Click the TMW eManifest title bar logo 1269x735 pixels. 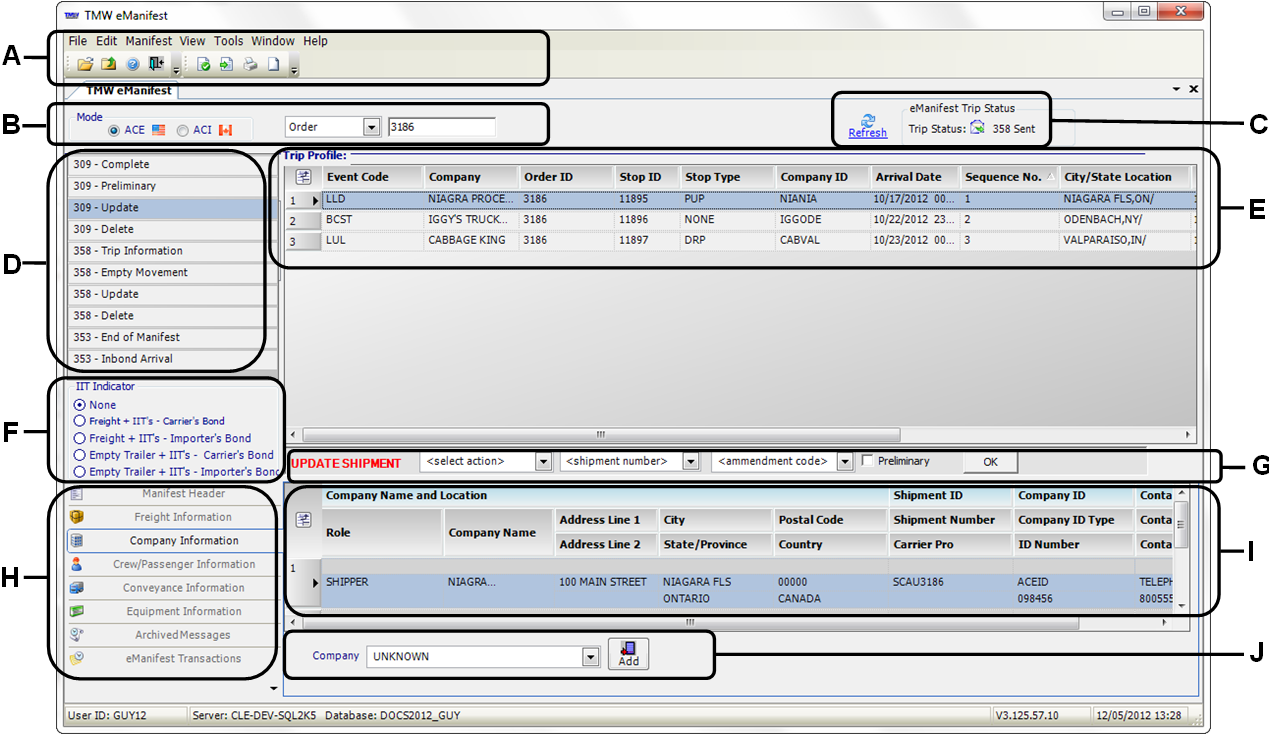71,15
